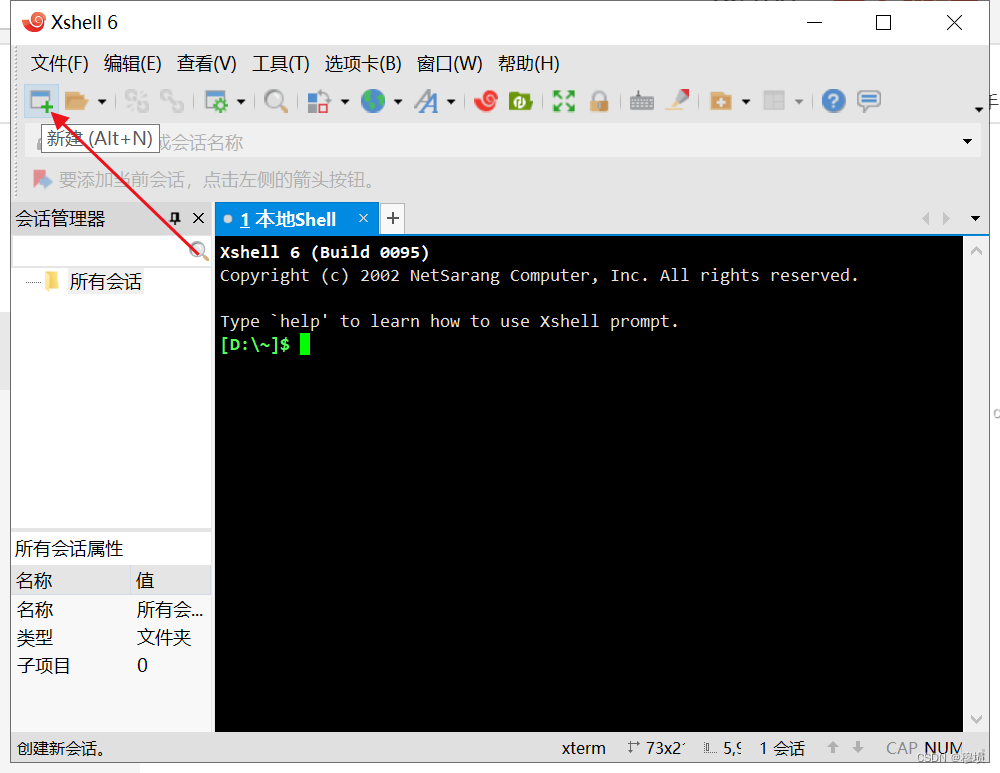Open the 选项卡(B) menu
The width and height of the screenshot is (1000, 773).
pyautogui.click(x=363, y=64)
